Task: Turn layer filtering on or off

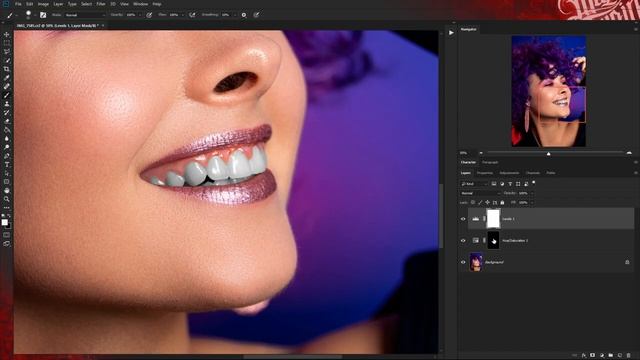Action: tap(533, 183)
